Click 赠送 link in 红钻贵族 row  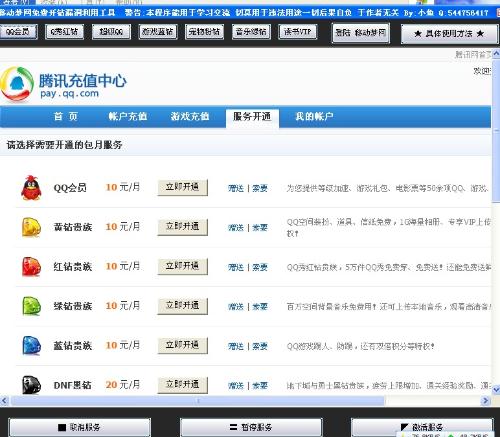click(236, 267)
